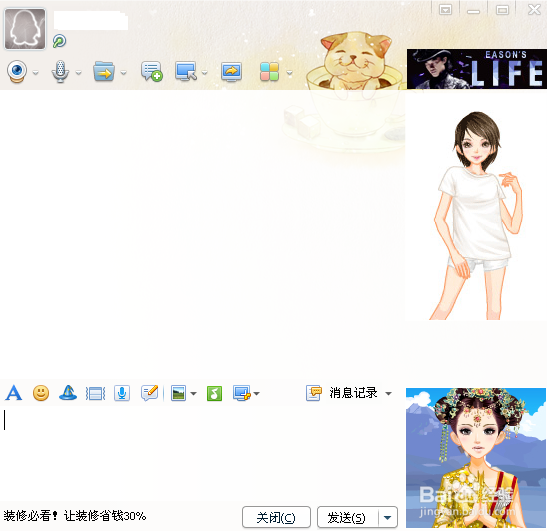The image size is (547, 531).
Task: Open the window menu dropdown icon in title bar
Action: click(x=445, y=9)
